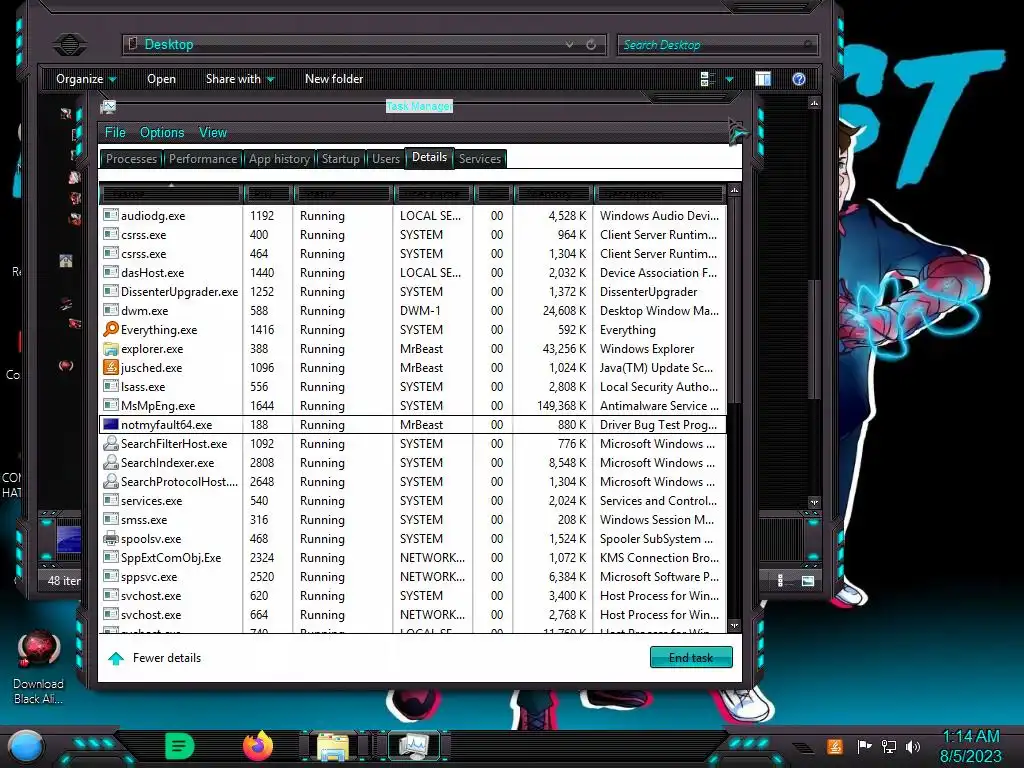Switch to Task Manager taskbar icon
The width and height of the screenshot is (1024, 768).
pos(414,746)
